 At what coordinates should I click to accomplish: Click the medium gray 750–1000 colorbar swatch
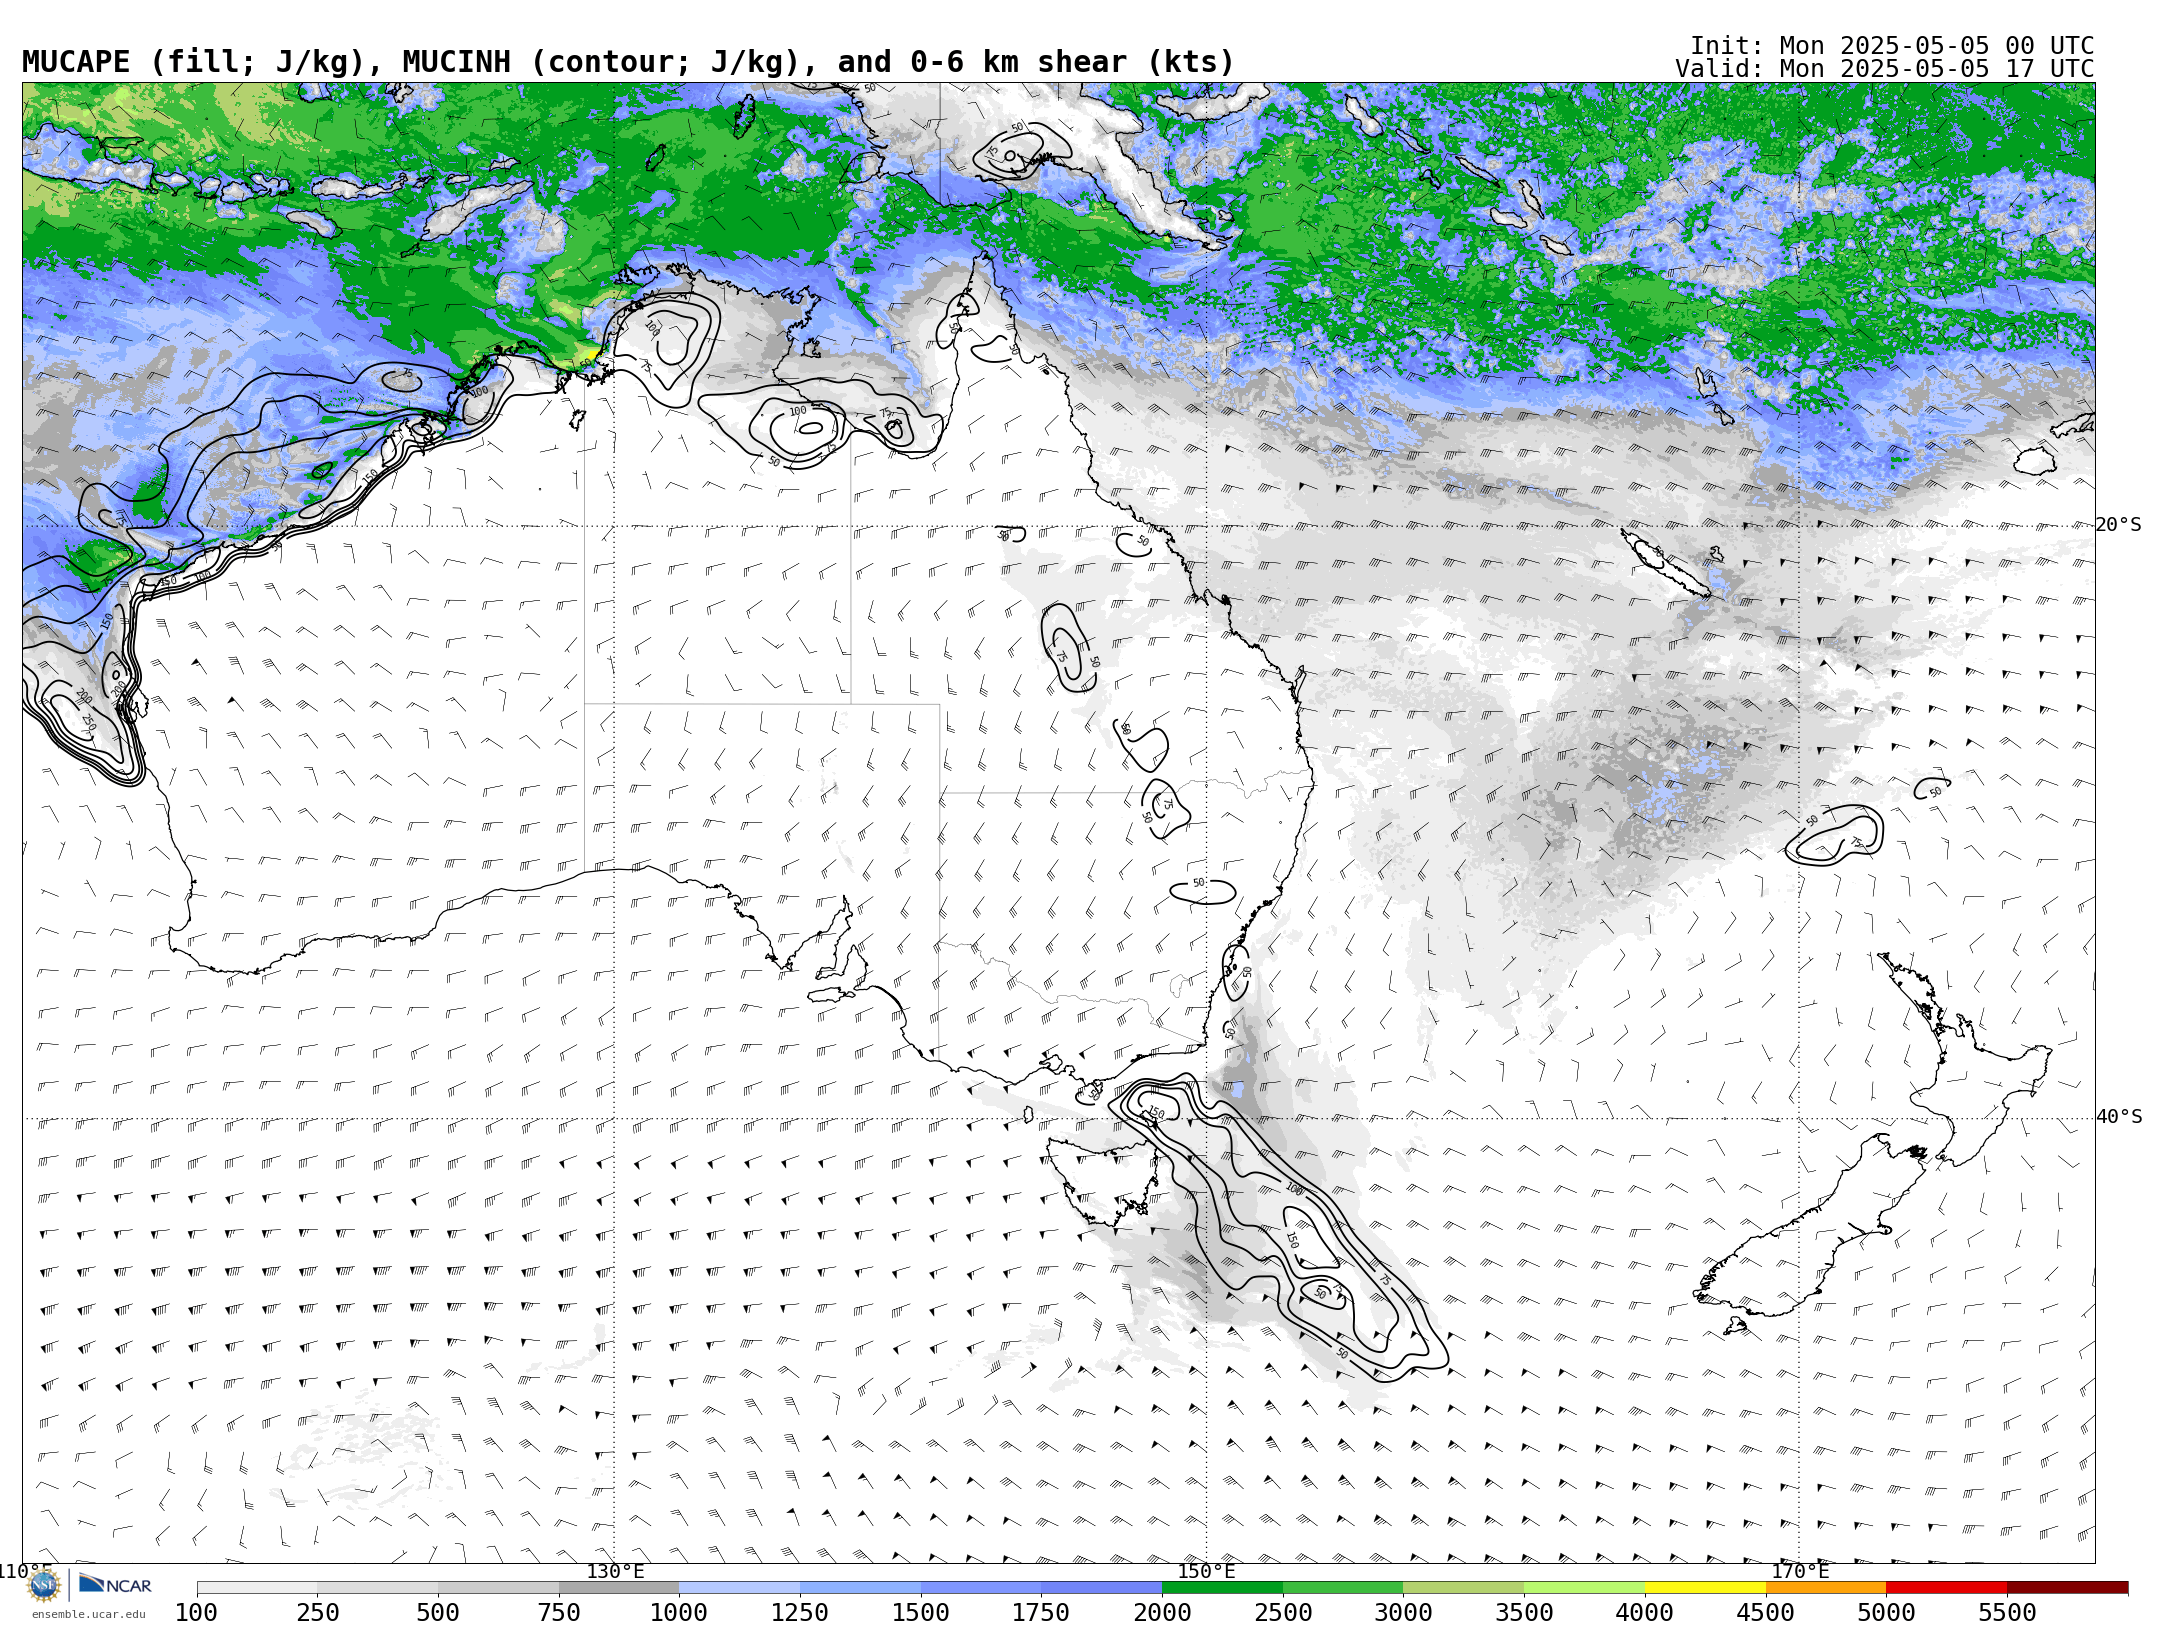pos(619,1588)
